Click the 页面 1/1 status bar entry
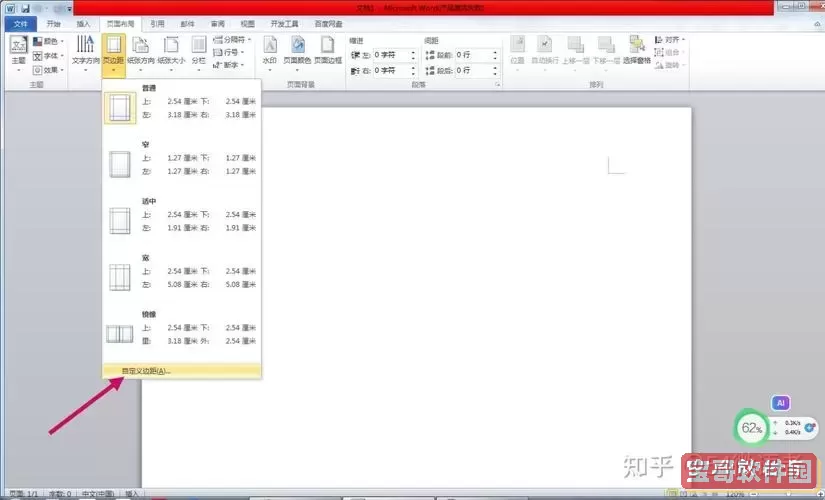Viewport: 825px width, 500px height. pyautogui.click(x=24, y=494)
